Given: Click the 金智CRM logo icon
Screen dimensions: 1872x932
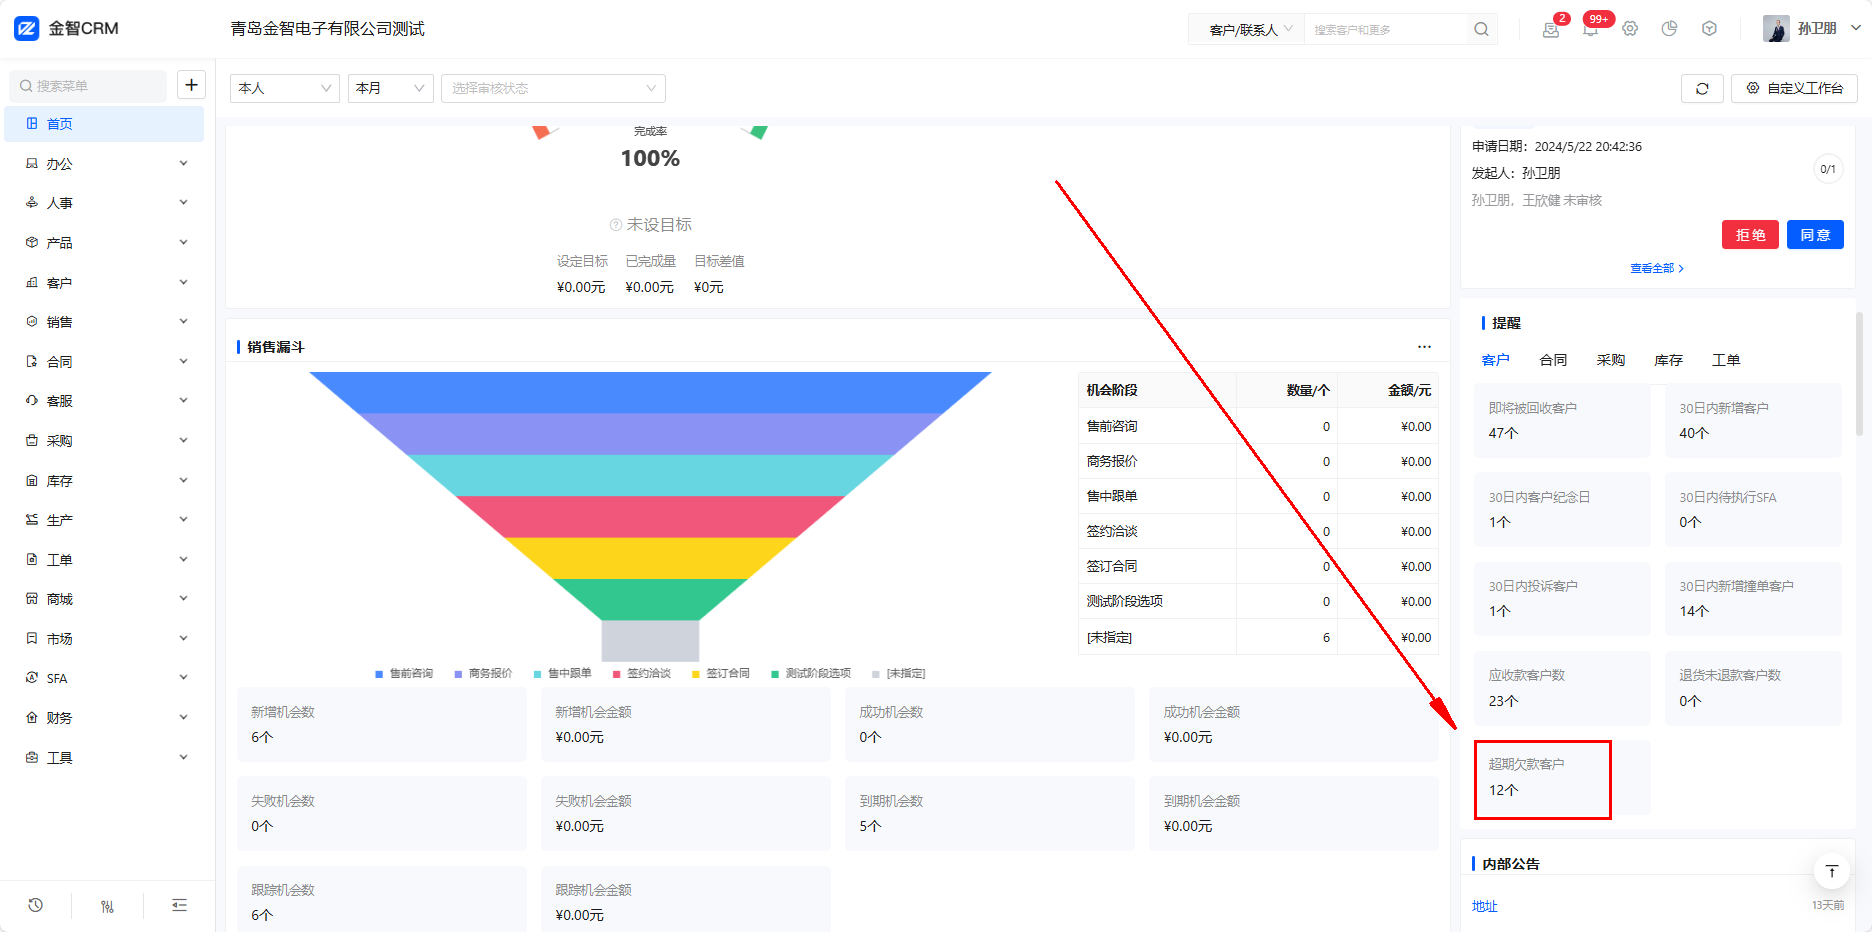Looking at the screenshot, I should click(x=27, y=28).
